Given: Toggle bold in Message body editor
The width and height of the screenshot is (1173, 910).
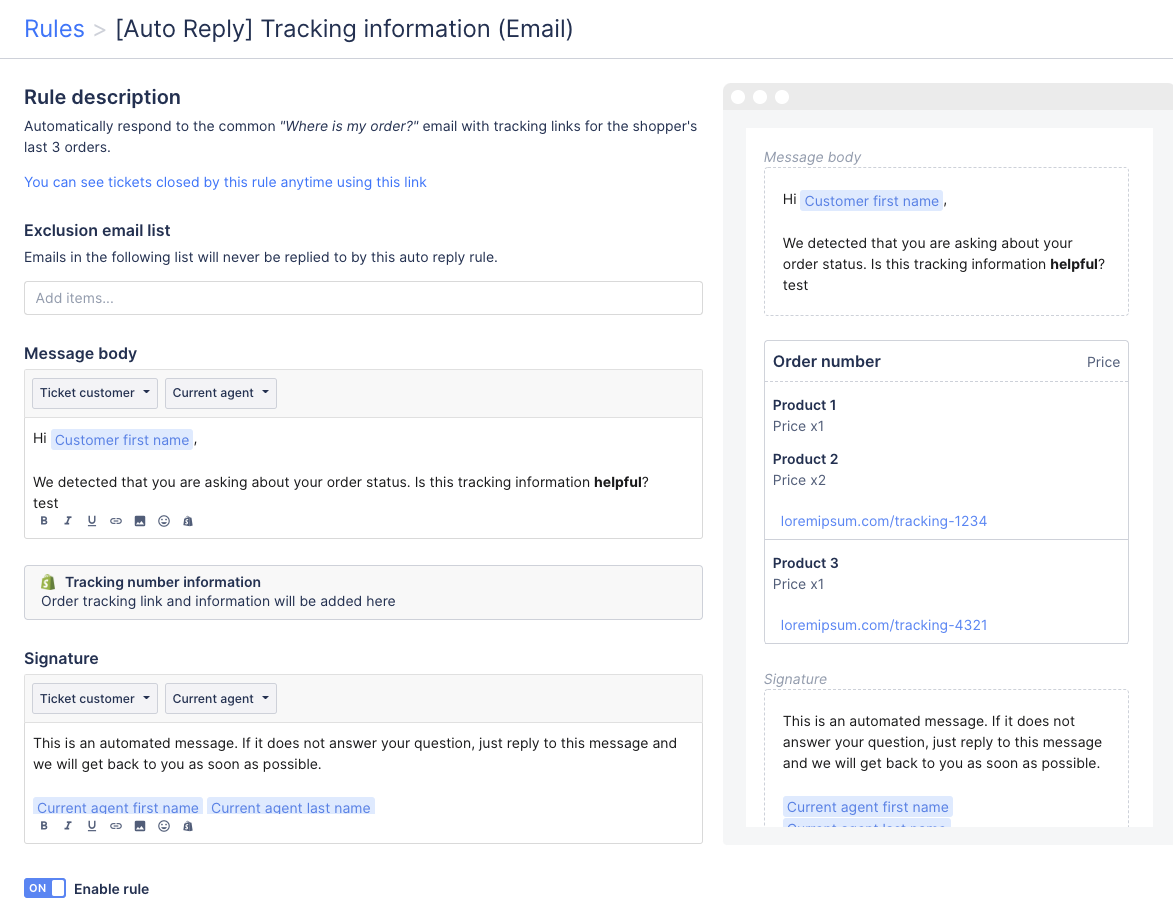Looking at the screenshot, I should point(44,521).
